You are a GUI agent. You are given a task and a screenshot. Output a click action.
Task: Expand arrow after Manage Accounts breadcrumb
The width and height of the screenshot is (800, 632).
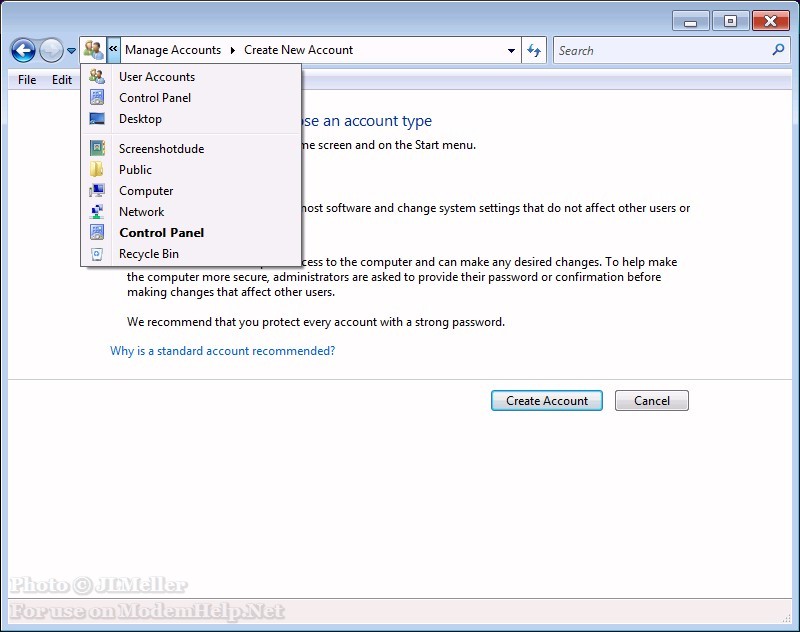[x=233, y=50]
